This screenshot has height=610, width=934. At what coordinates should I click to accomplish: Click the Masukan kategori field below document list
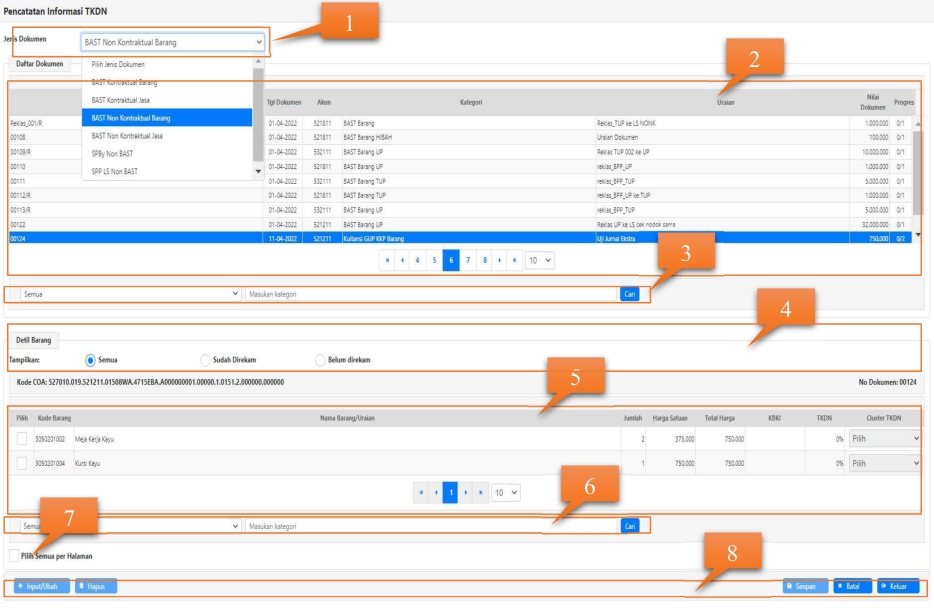point(430,294)
